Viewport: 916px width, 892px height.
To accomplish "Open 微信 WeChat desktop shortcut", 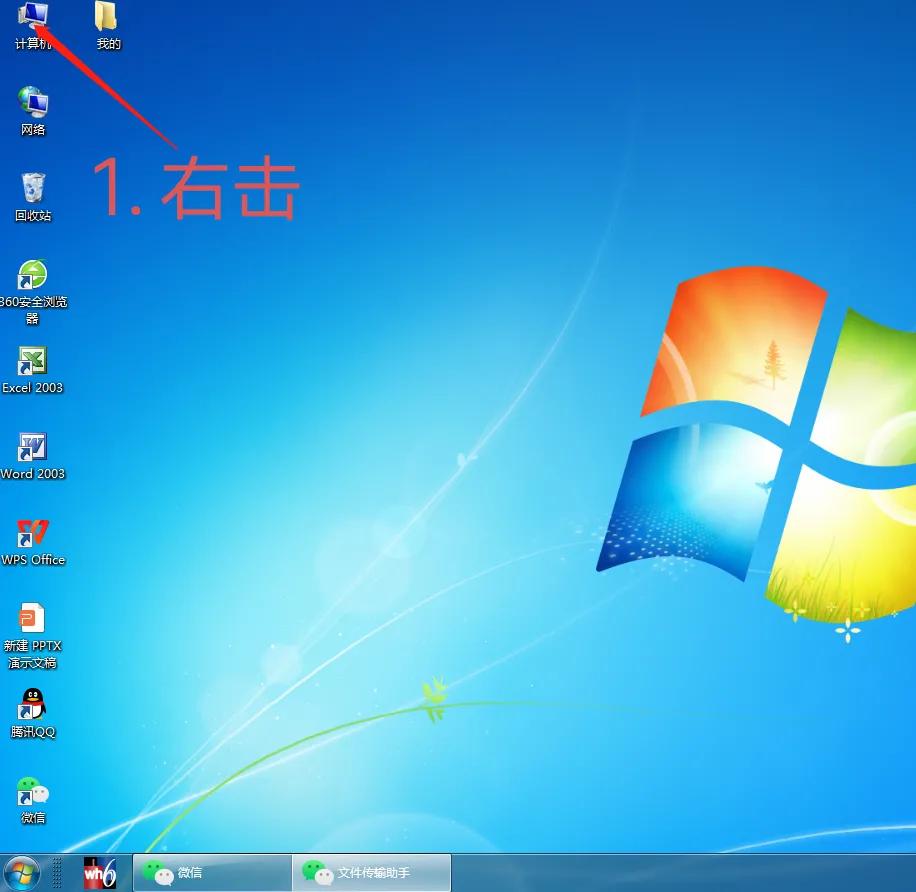I will click(31, 790).
